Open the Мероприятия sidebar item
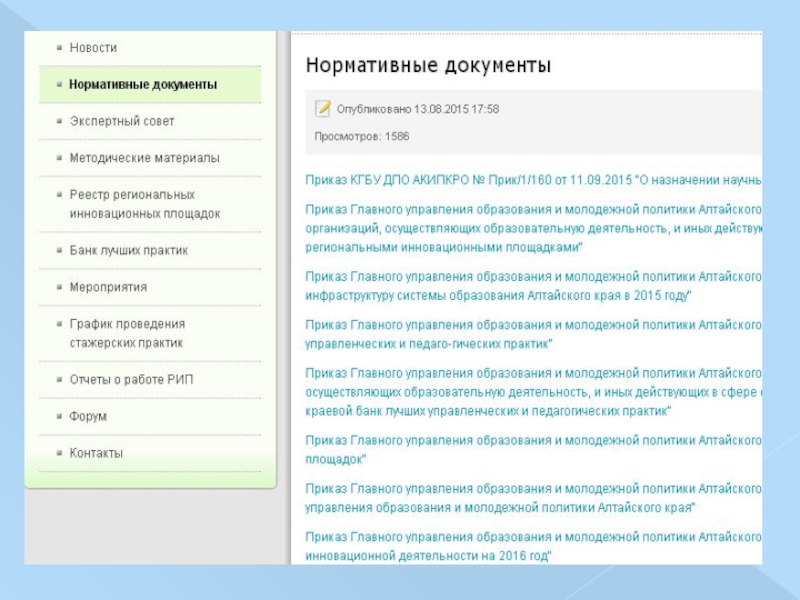The image size is (800, 600). (108, 287)
